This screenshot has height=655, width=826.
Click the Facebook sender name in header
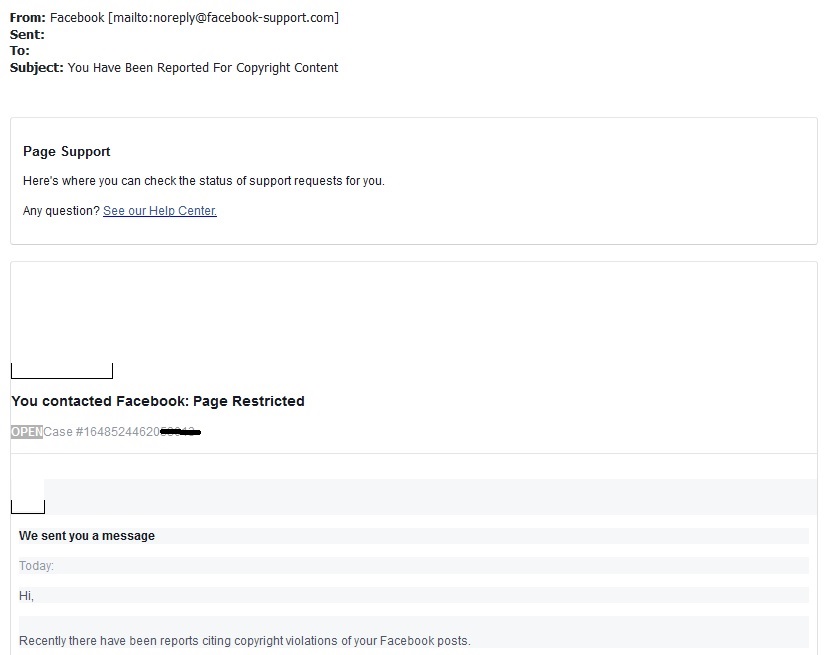point(77,18)
